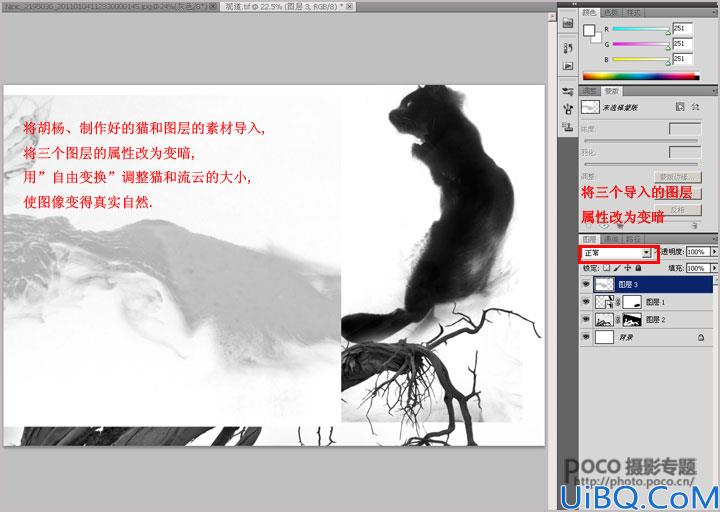Pick a color from the spectrum ramp
Viewport: 720px width, 512px height.
(641, 77)
